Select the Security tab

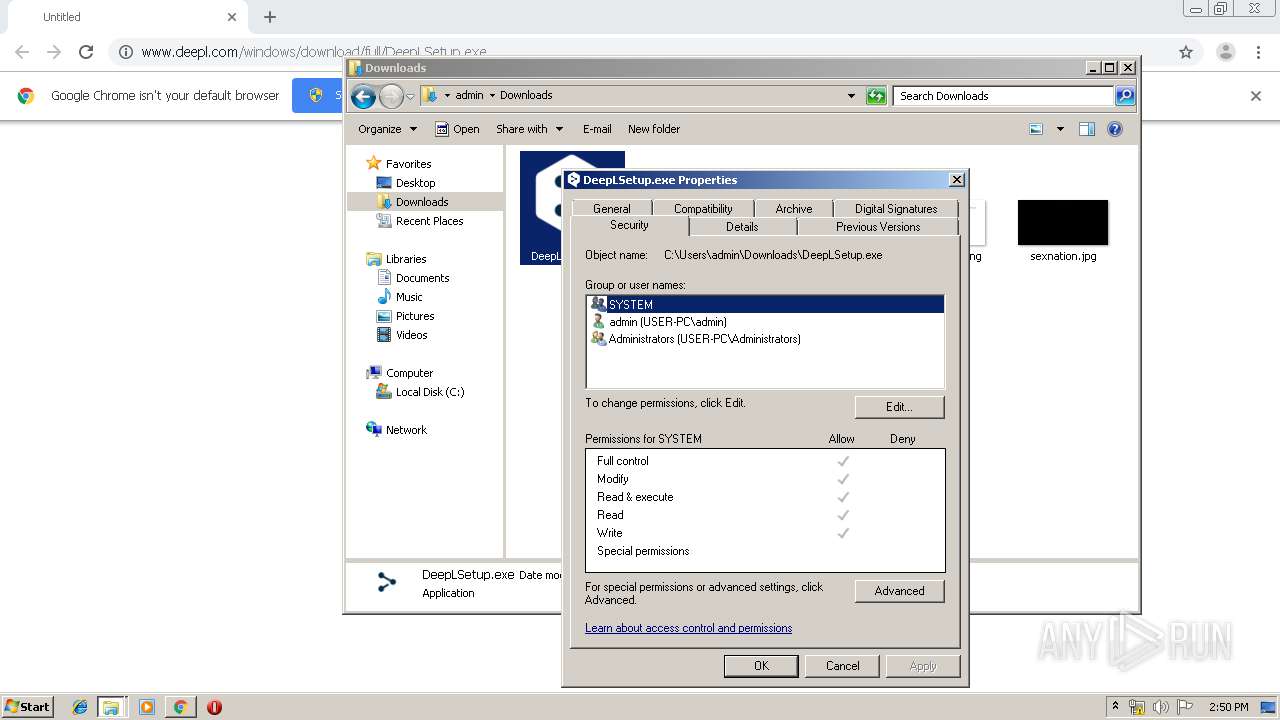point(629,225)
